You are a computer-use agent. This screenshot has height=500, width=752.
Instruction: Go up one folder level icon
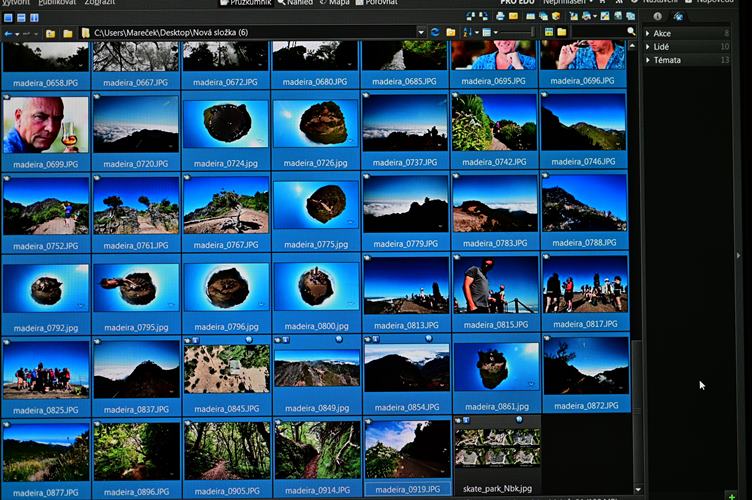click(50, 34)
